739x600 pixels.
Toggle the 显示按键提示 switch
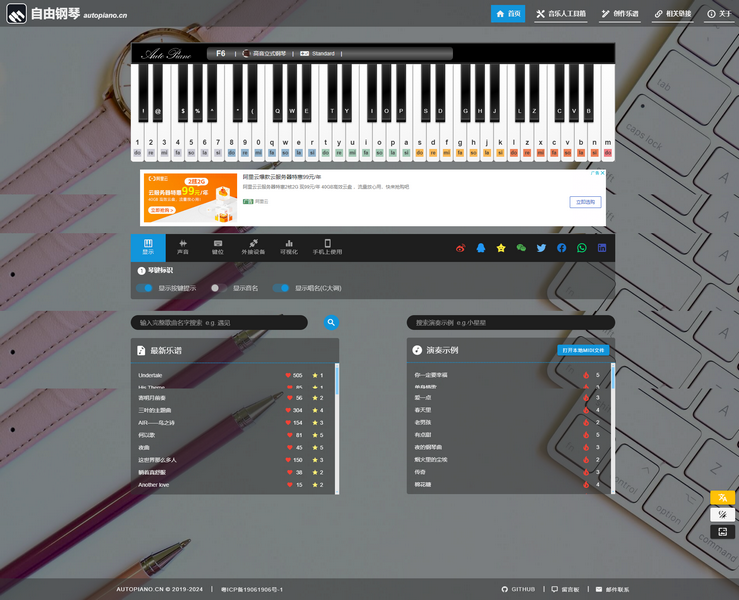point(145,288)
